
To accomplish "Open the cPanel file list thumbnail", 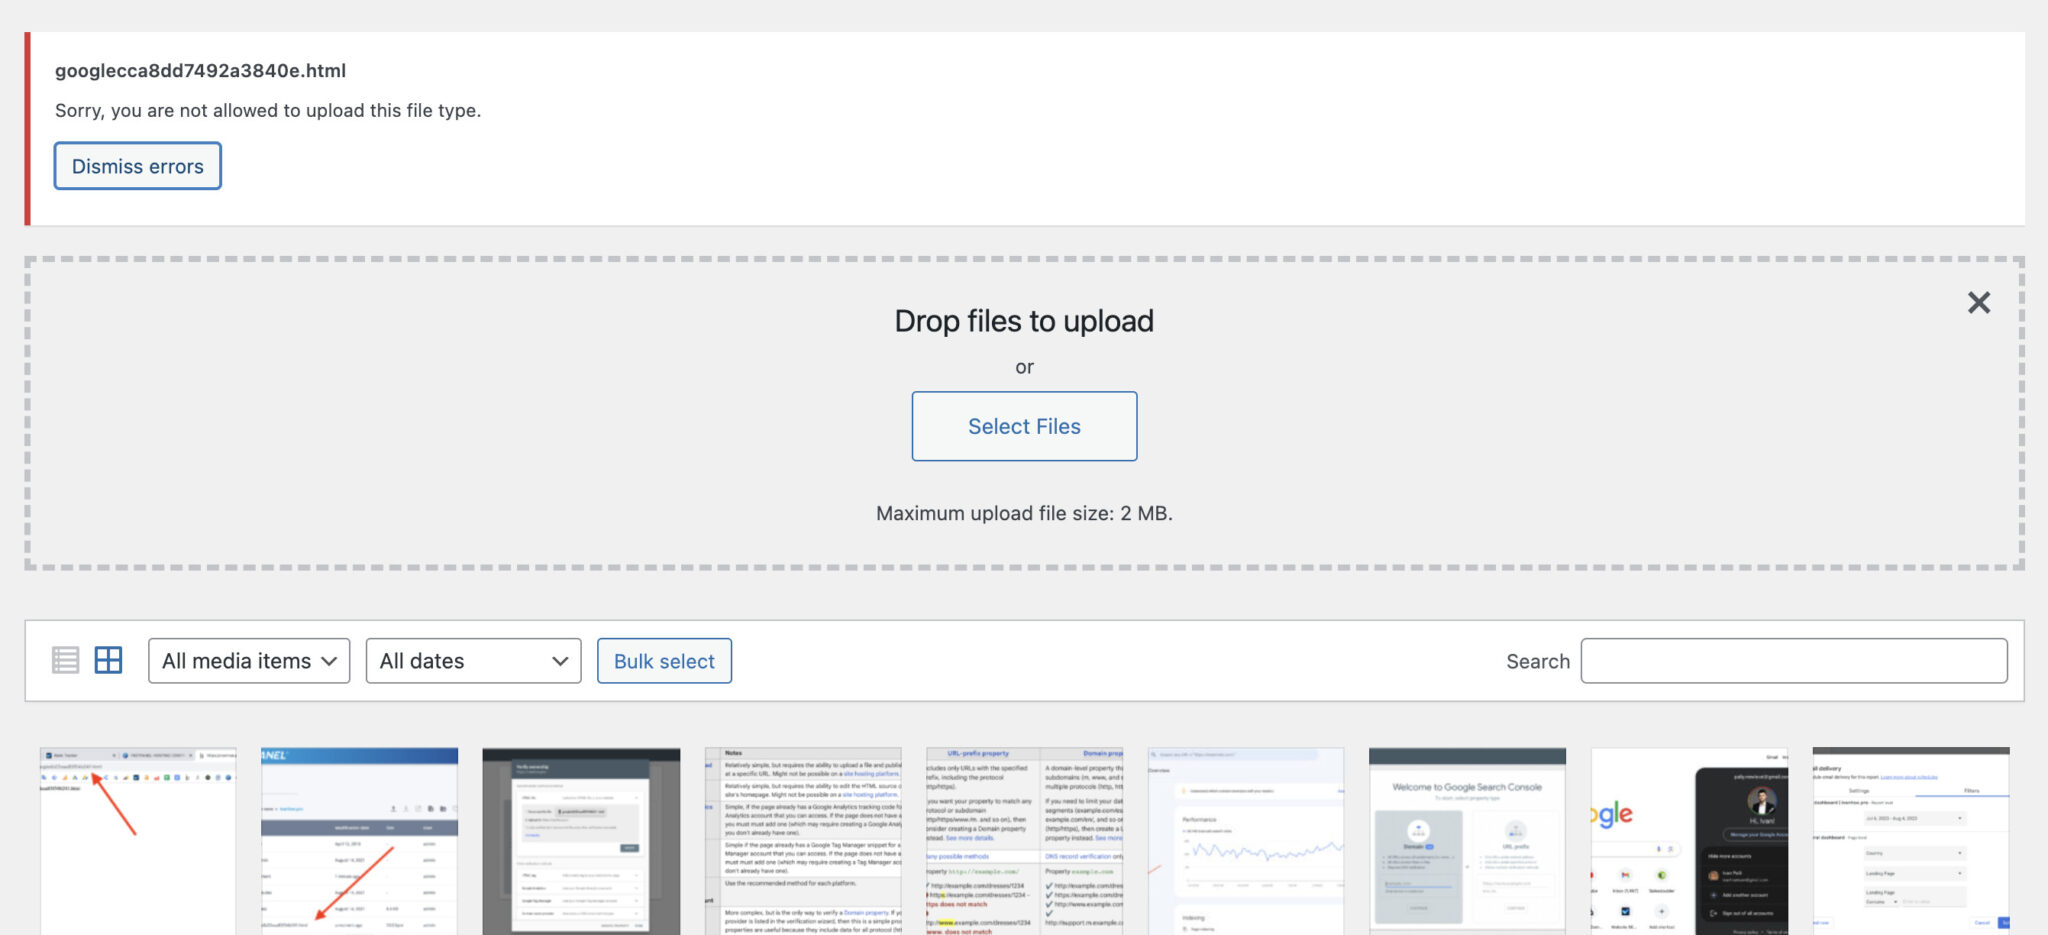I will click(x=359, y=840).
